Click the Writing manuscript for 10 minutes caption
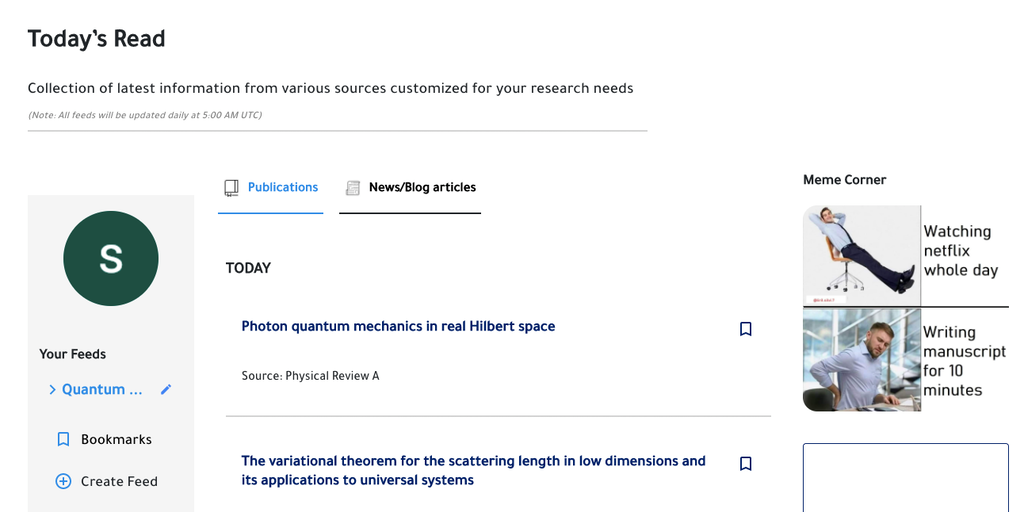Viewport: 1024px width, 512px height. 963,361
